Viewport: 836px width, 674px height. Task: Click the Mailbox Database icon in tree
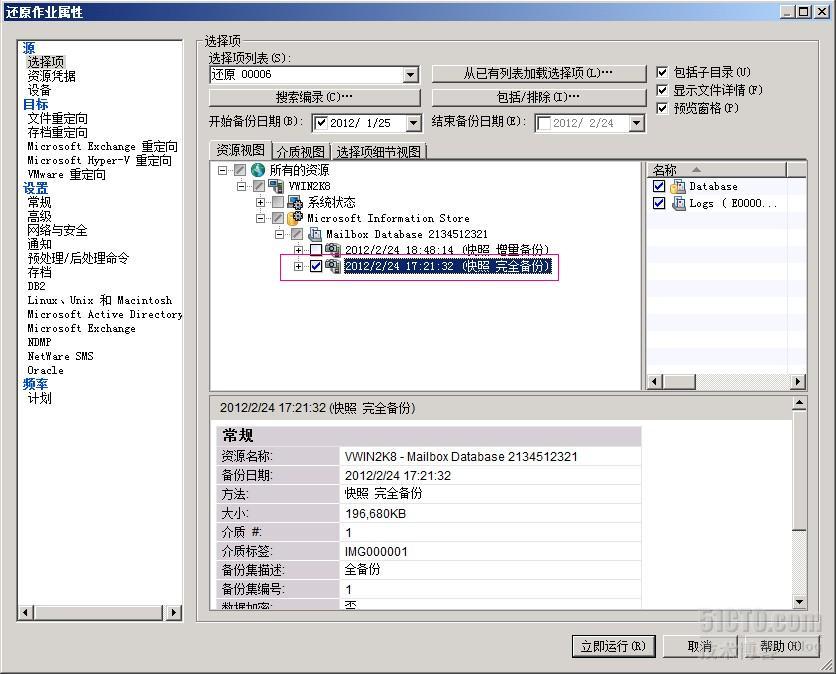[315, 234]
